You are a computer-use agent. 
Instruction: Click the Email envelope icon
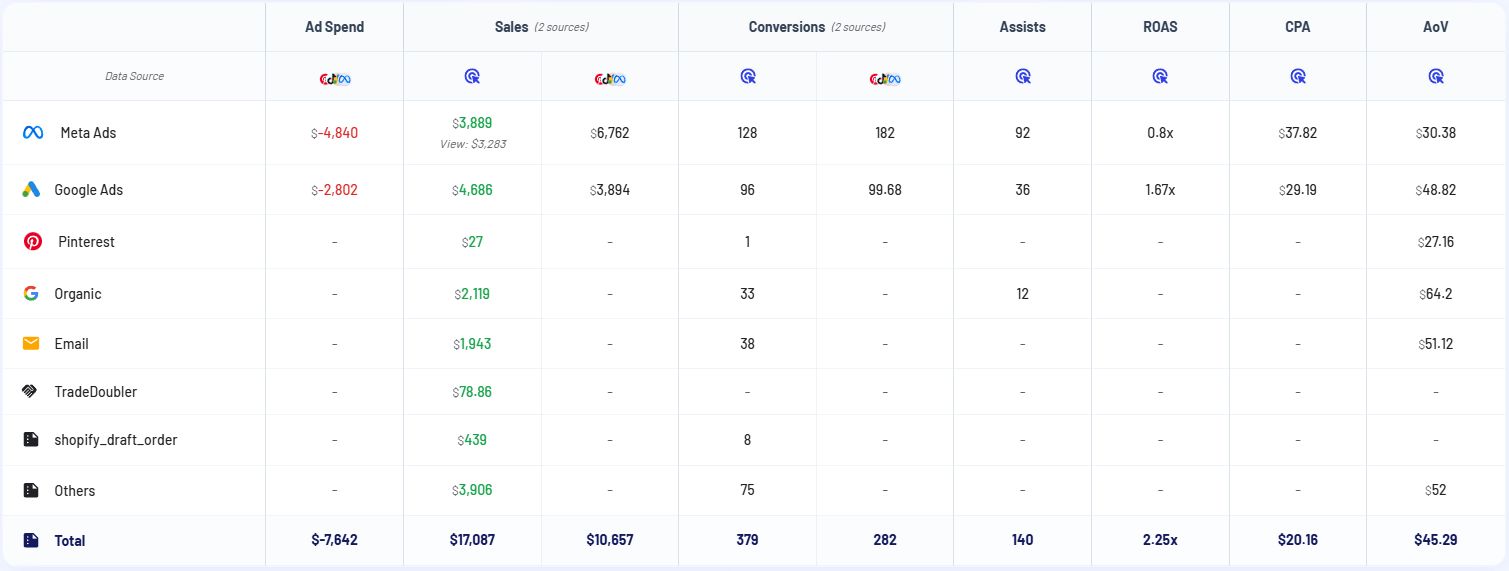click(31, 344)
